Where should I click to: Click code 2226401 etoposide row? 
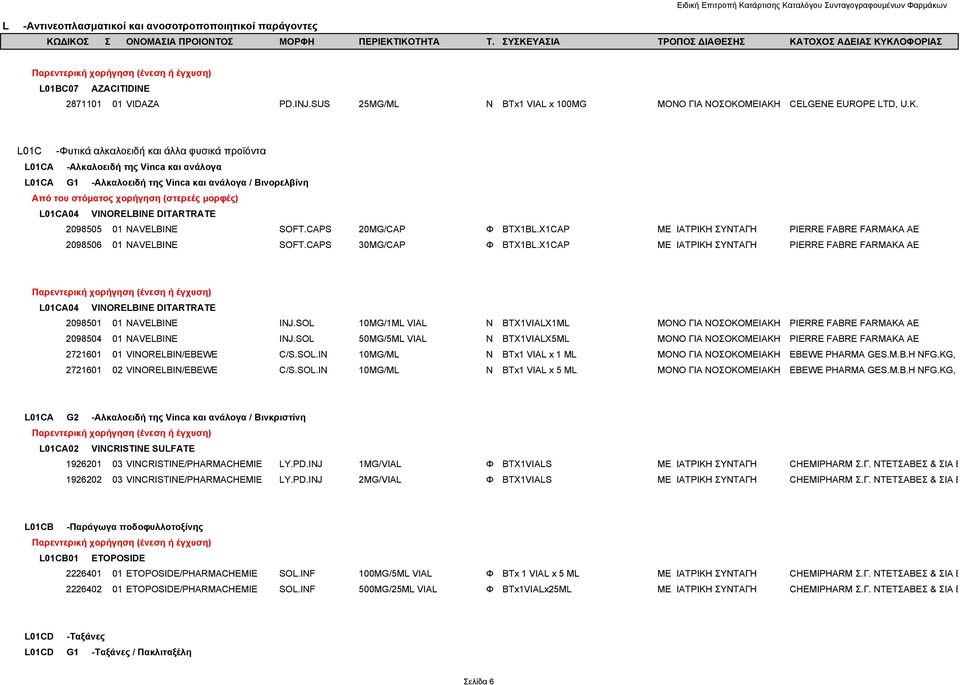point(83,574)
